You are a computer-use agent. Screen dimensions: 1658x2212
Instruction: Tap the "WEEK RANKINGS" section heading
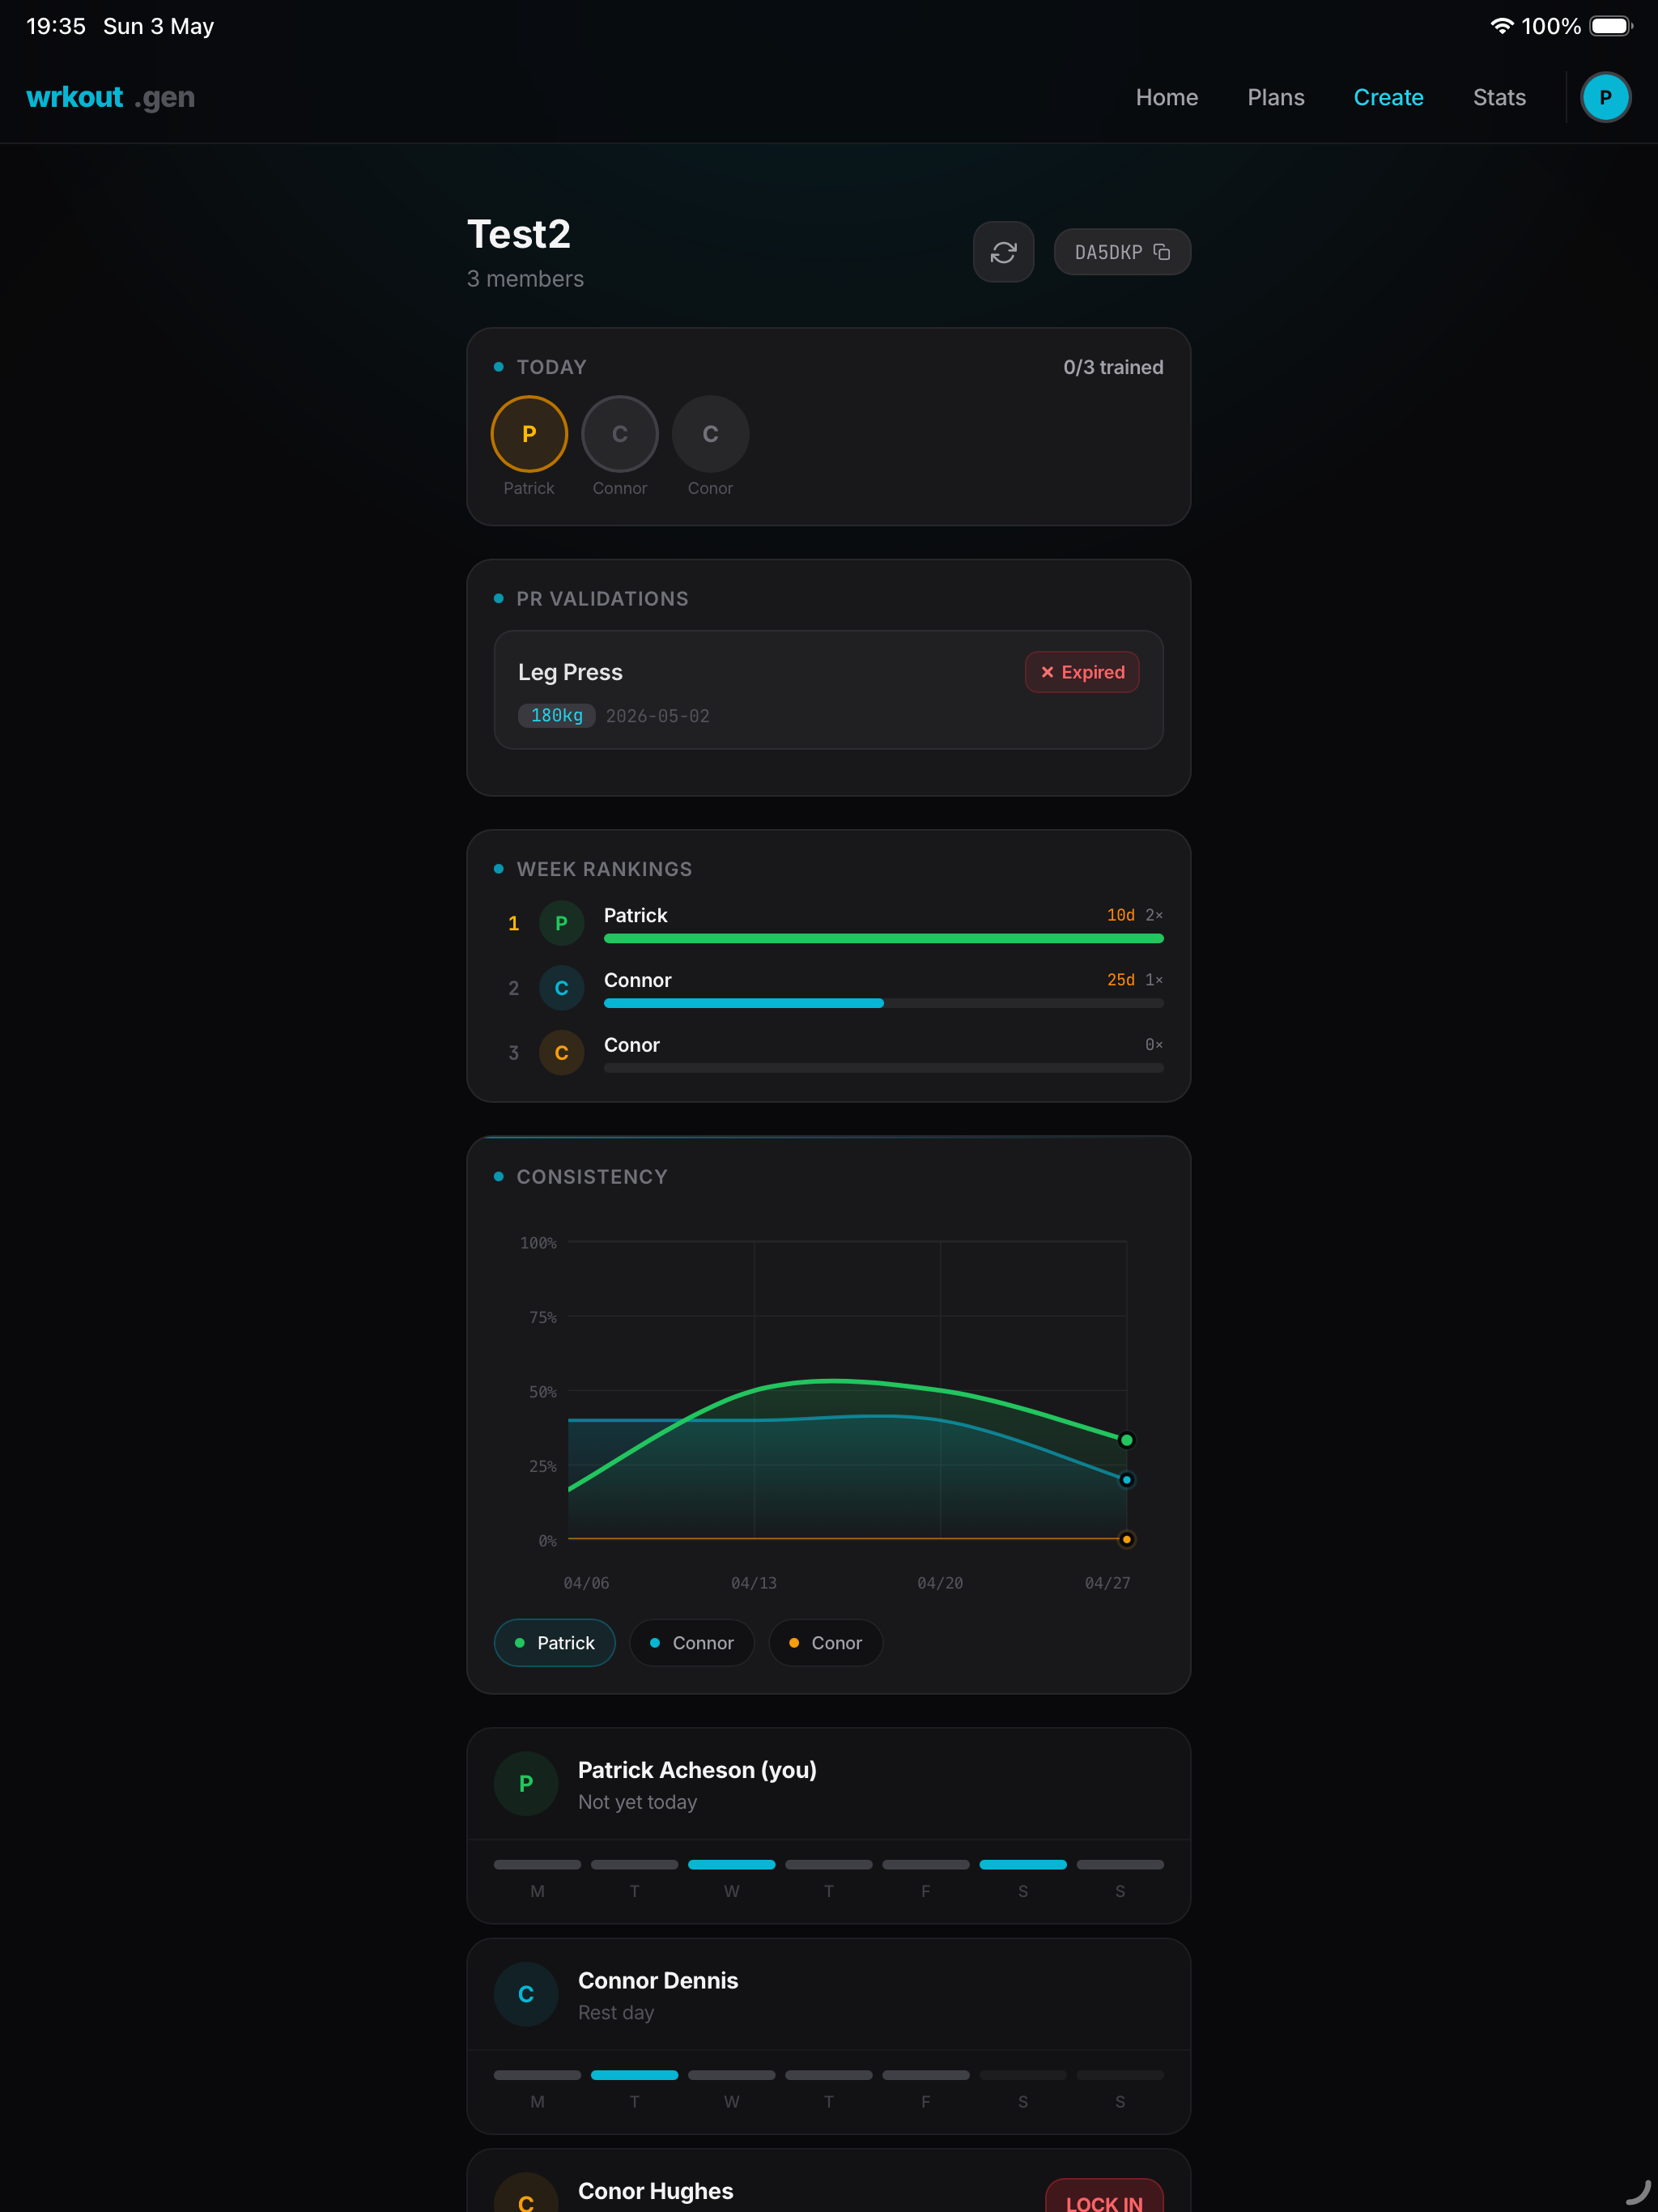(x=604, y=869)
